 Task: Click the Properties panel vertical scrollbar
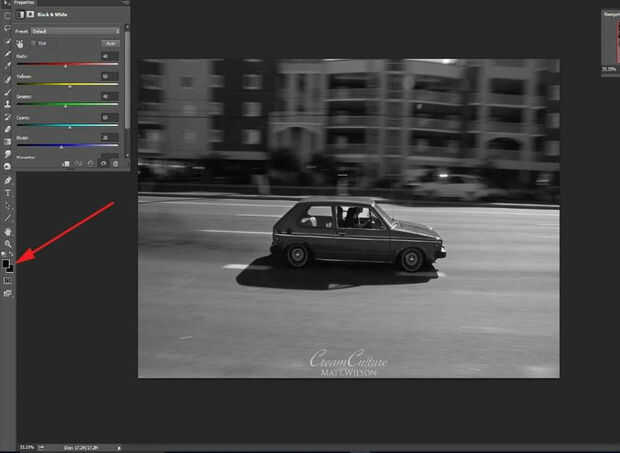[127, 79]
